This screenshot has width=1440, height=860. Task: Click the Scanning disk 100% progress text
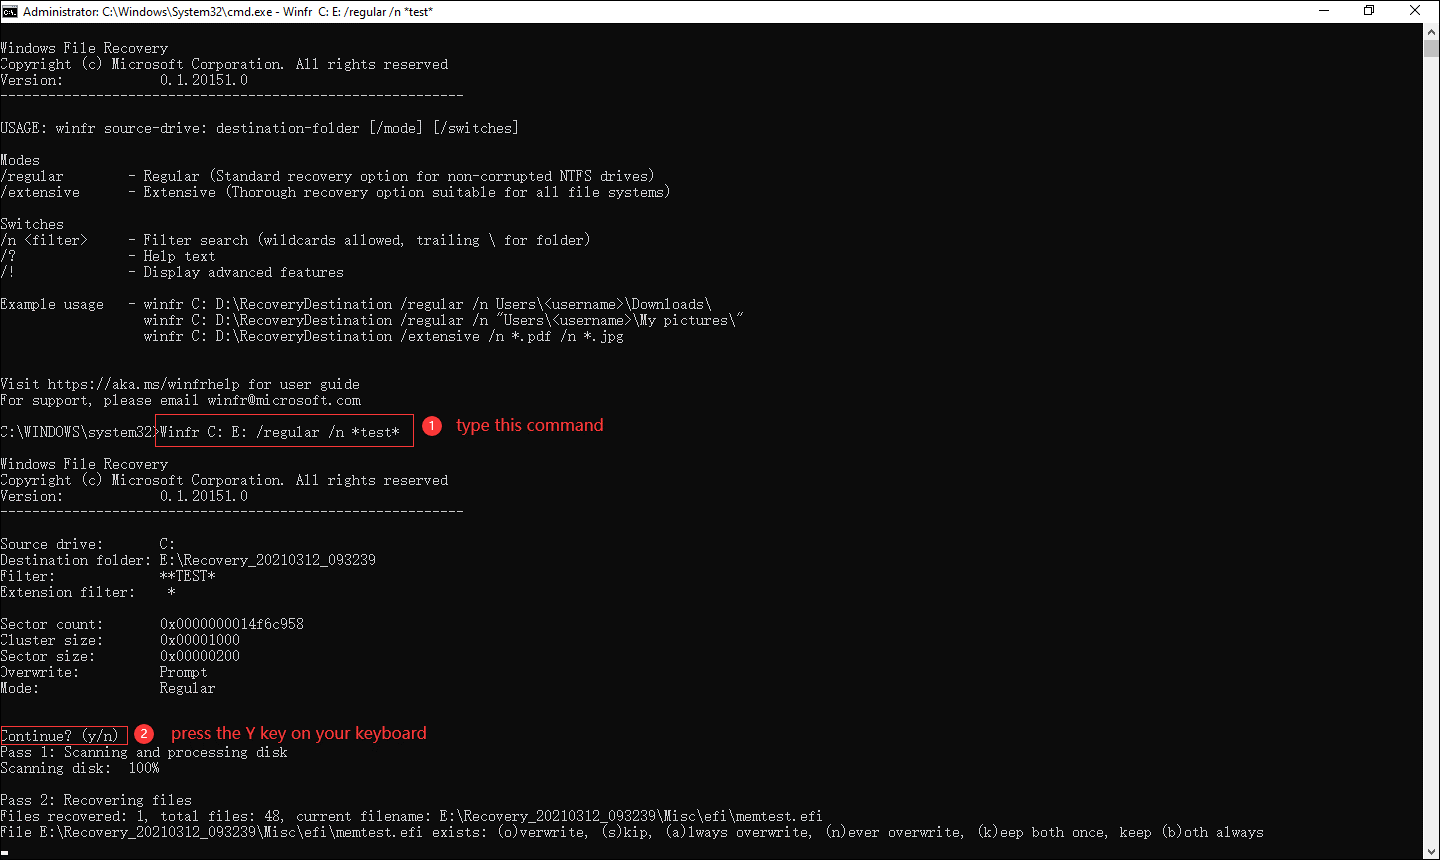click(x=80, y=768)
